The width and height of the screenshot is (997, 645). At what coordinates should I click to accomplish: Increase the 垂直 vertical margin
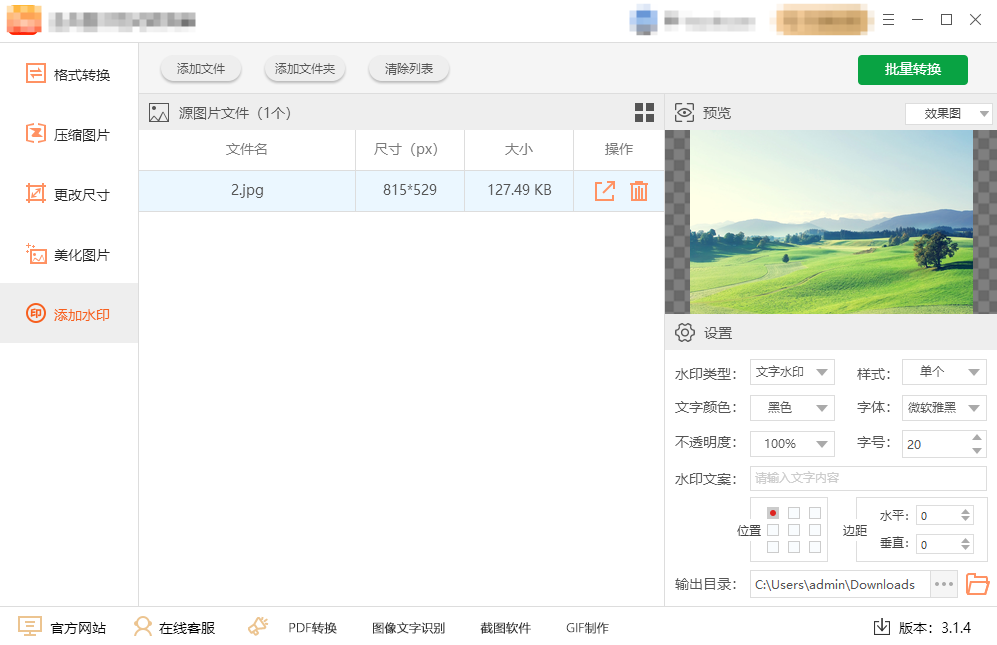[x=965, y=539]
